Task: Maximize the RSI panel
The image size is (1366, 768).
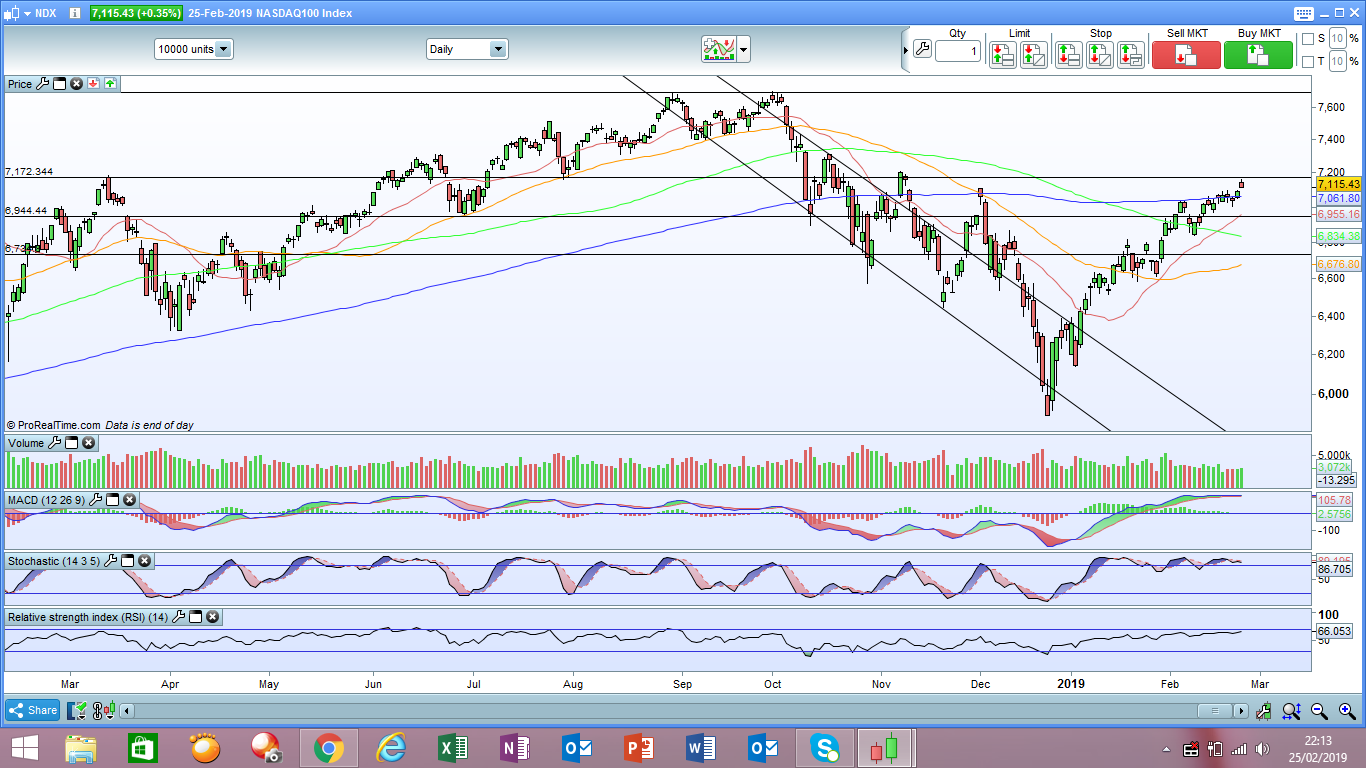Action: click(x=195, y=617)
